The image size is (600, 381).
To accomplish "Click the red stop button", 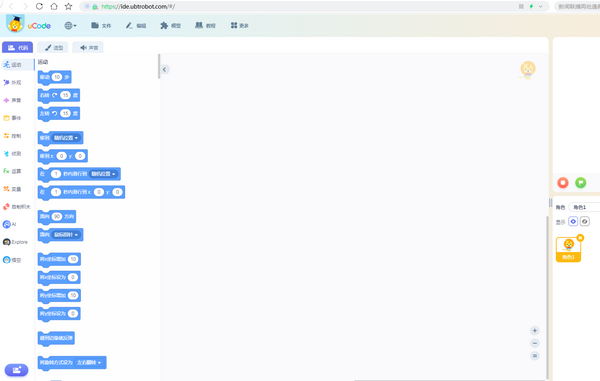I will pos(563,182).
